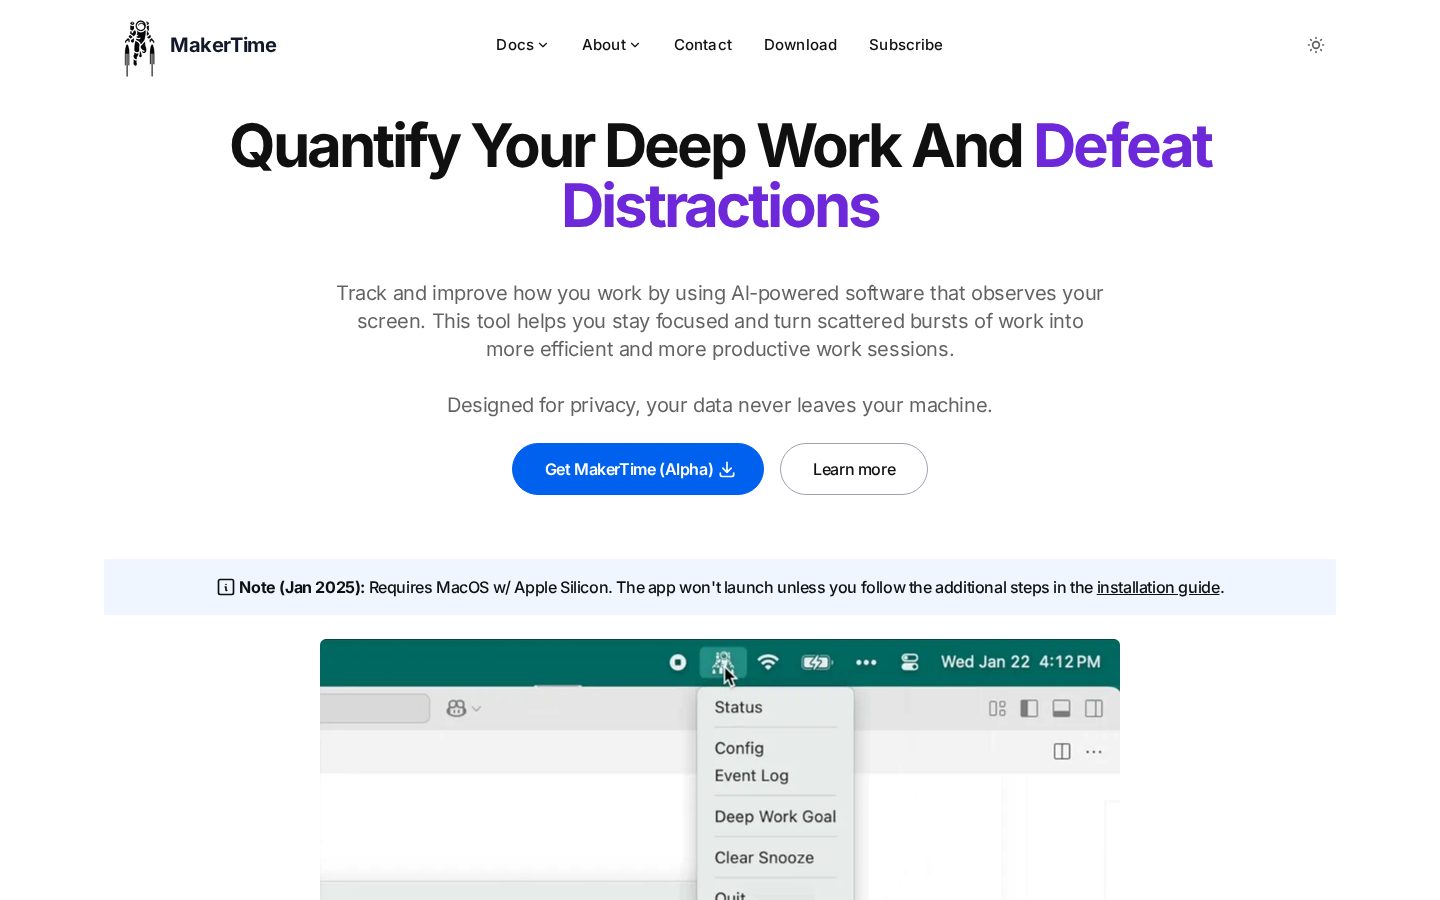Viewport: 1440px width, 900px height.
Task: Click the customize layout icon in the demo screenshot
Action: point(997,708)
